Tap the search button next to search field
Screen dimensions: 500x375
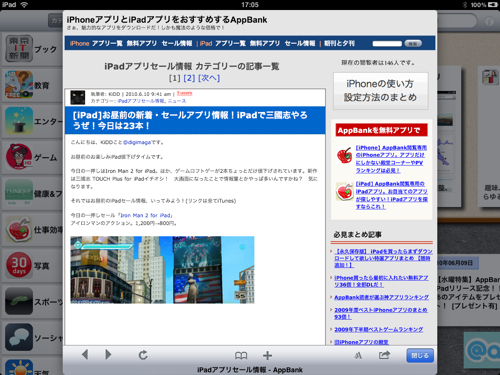pyautogui.click(x=413, y=43)
